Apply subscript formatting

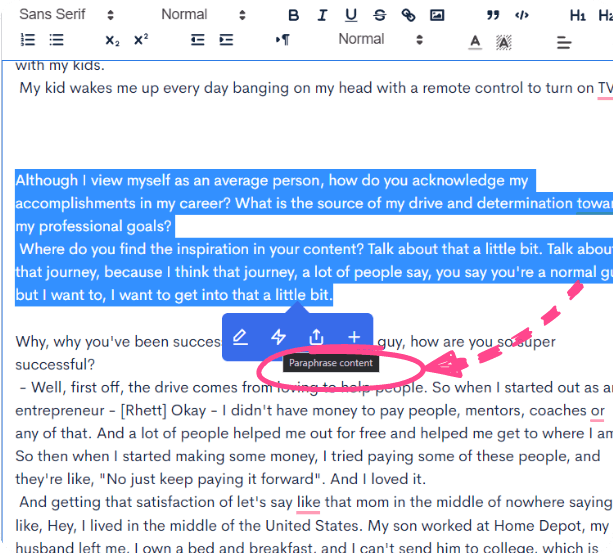tap(112, 40)
